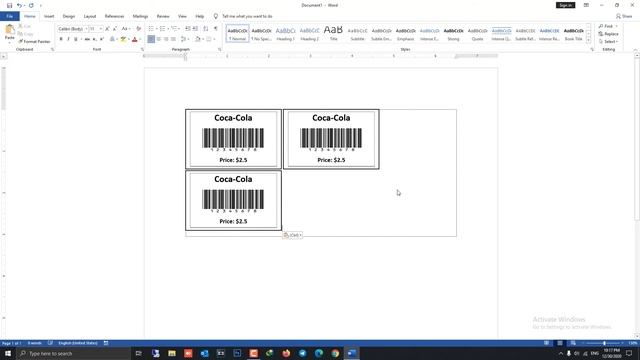
Task: Expand the Styles gallery
Action: (x=588, y=40)
